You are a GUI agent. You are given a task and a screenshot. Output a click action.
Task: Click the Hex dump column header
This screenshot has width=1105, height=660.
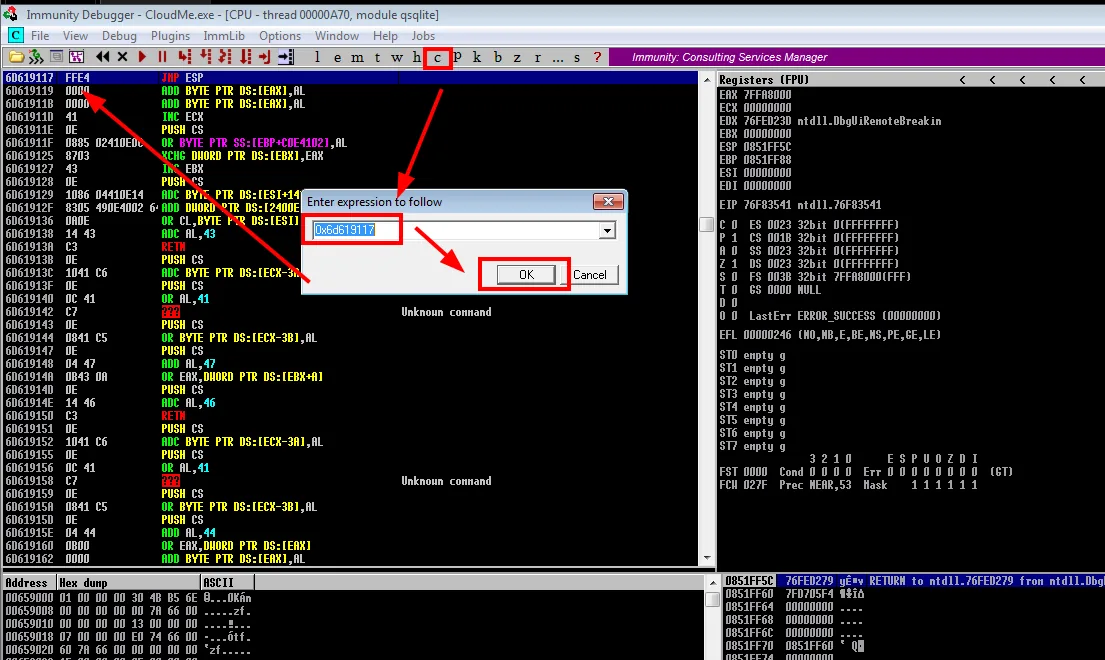coord(128,583)
